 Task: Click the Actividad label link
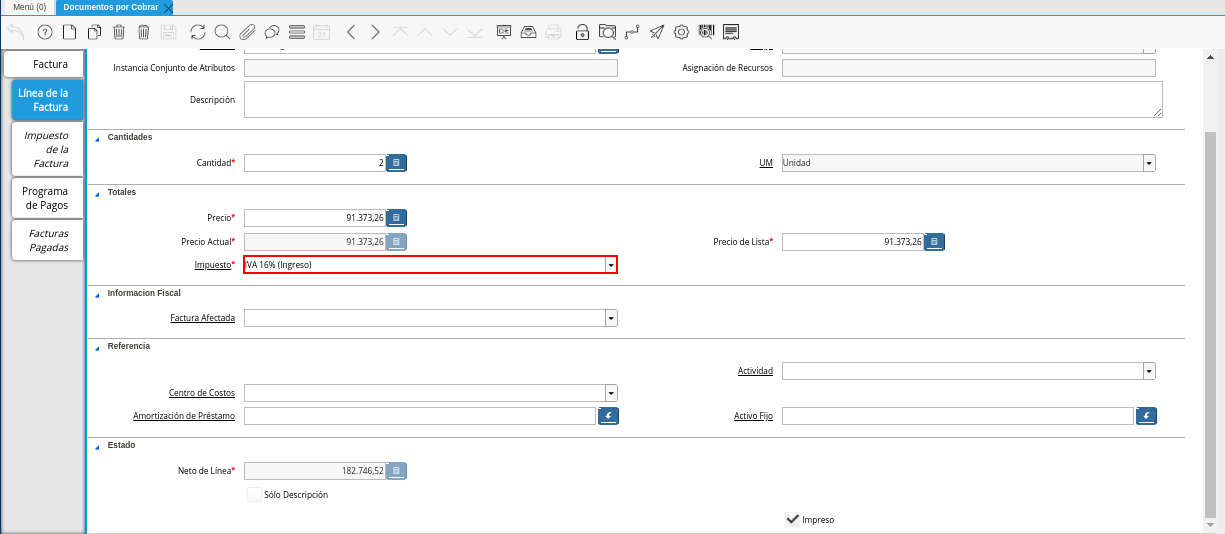pos(755,371)
